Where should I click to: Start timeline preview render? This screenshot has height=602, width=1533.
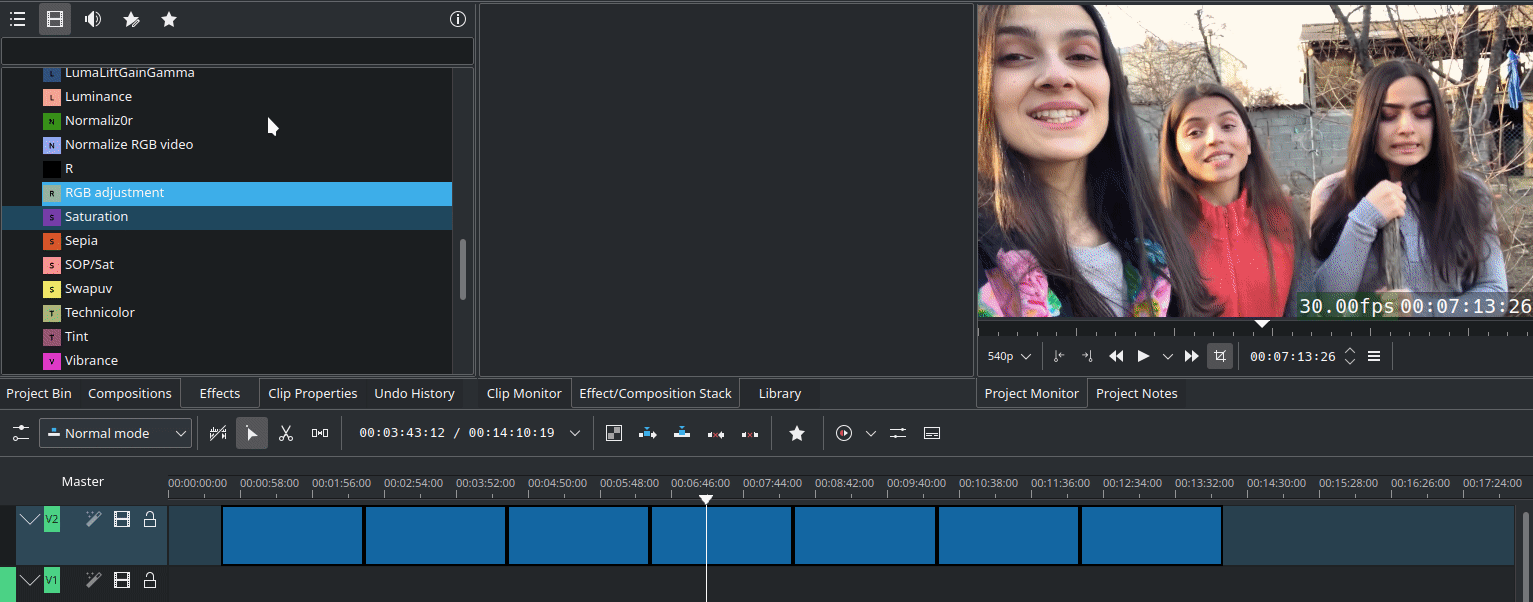(844, 433)
